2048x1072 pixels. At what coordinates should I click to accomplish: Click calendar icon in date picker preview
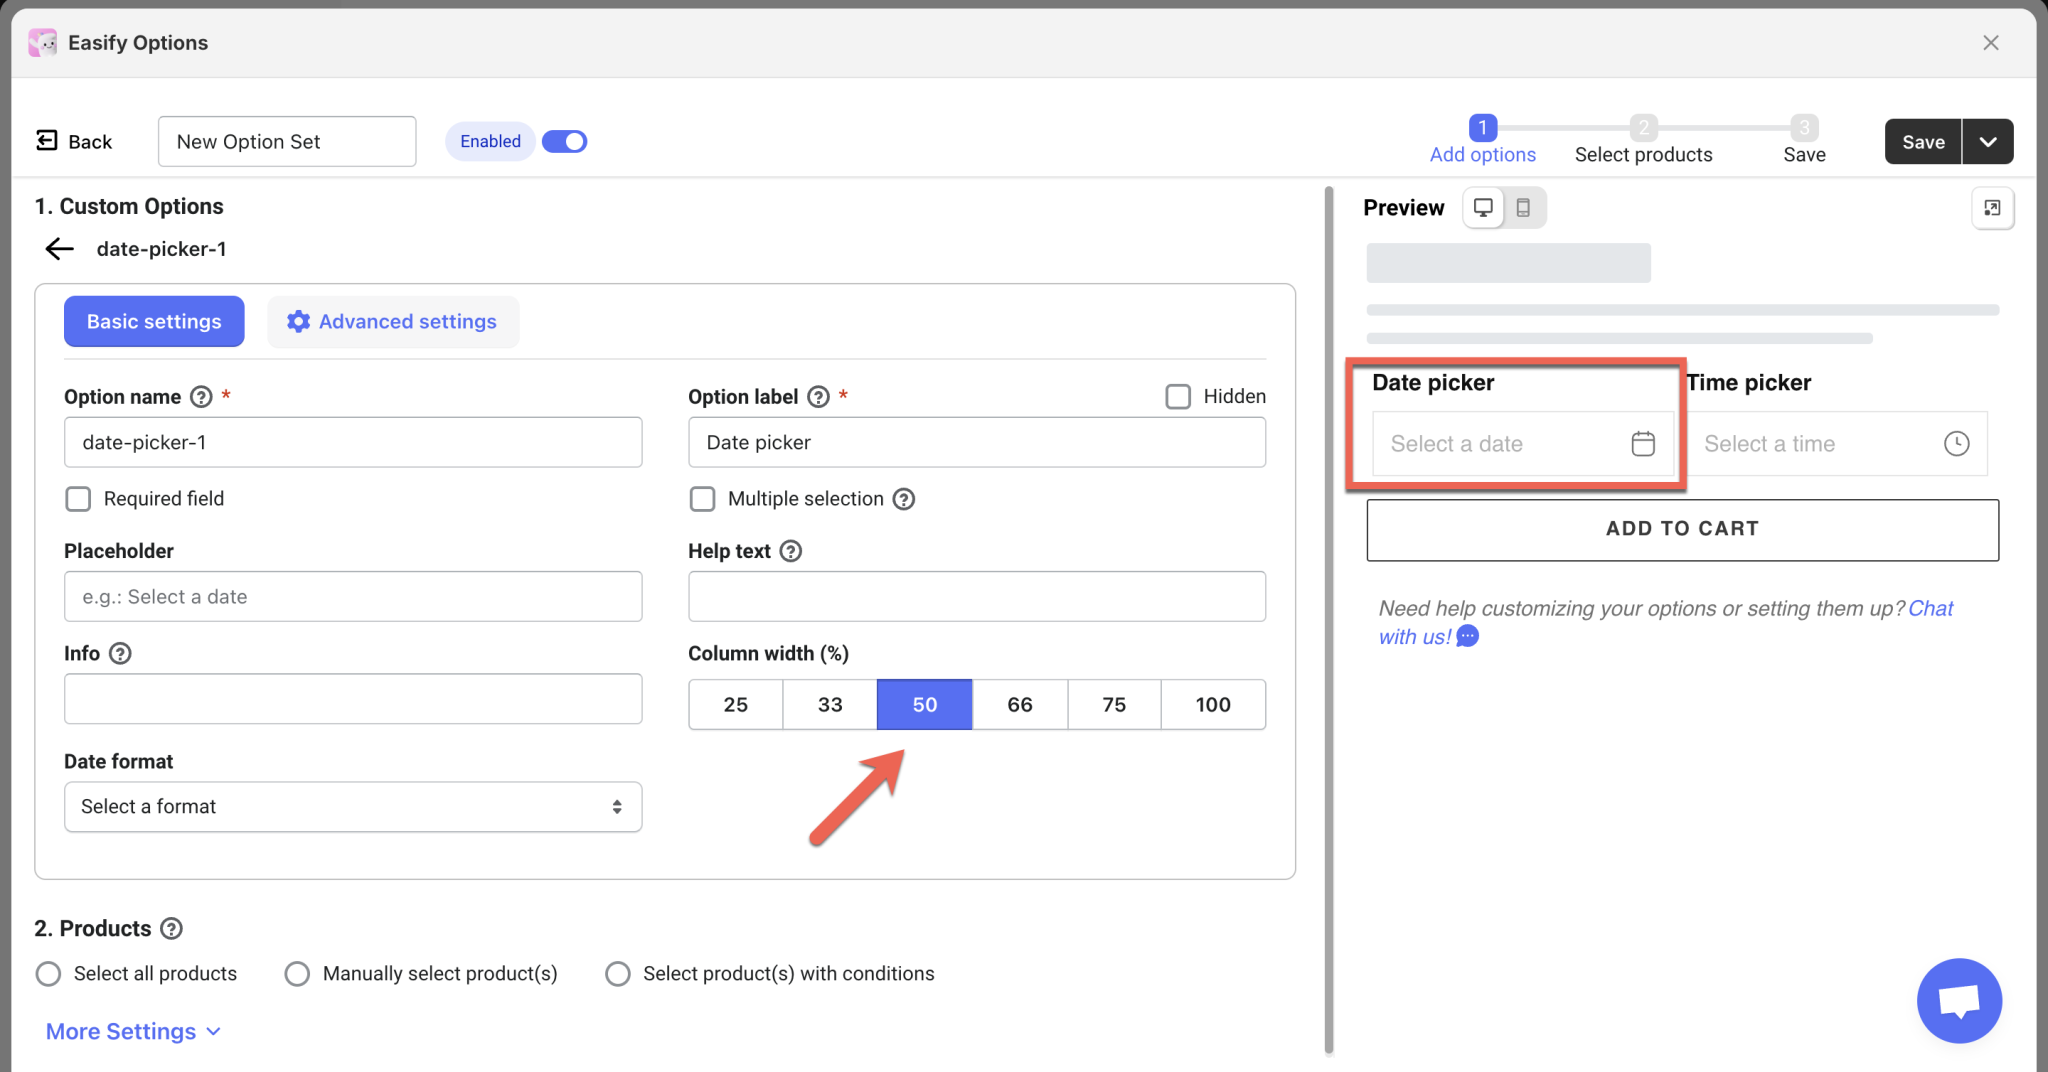1643,444
